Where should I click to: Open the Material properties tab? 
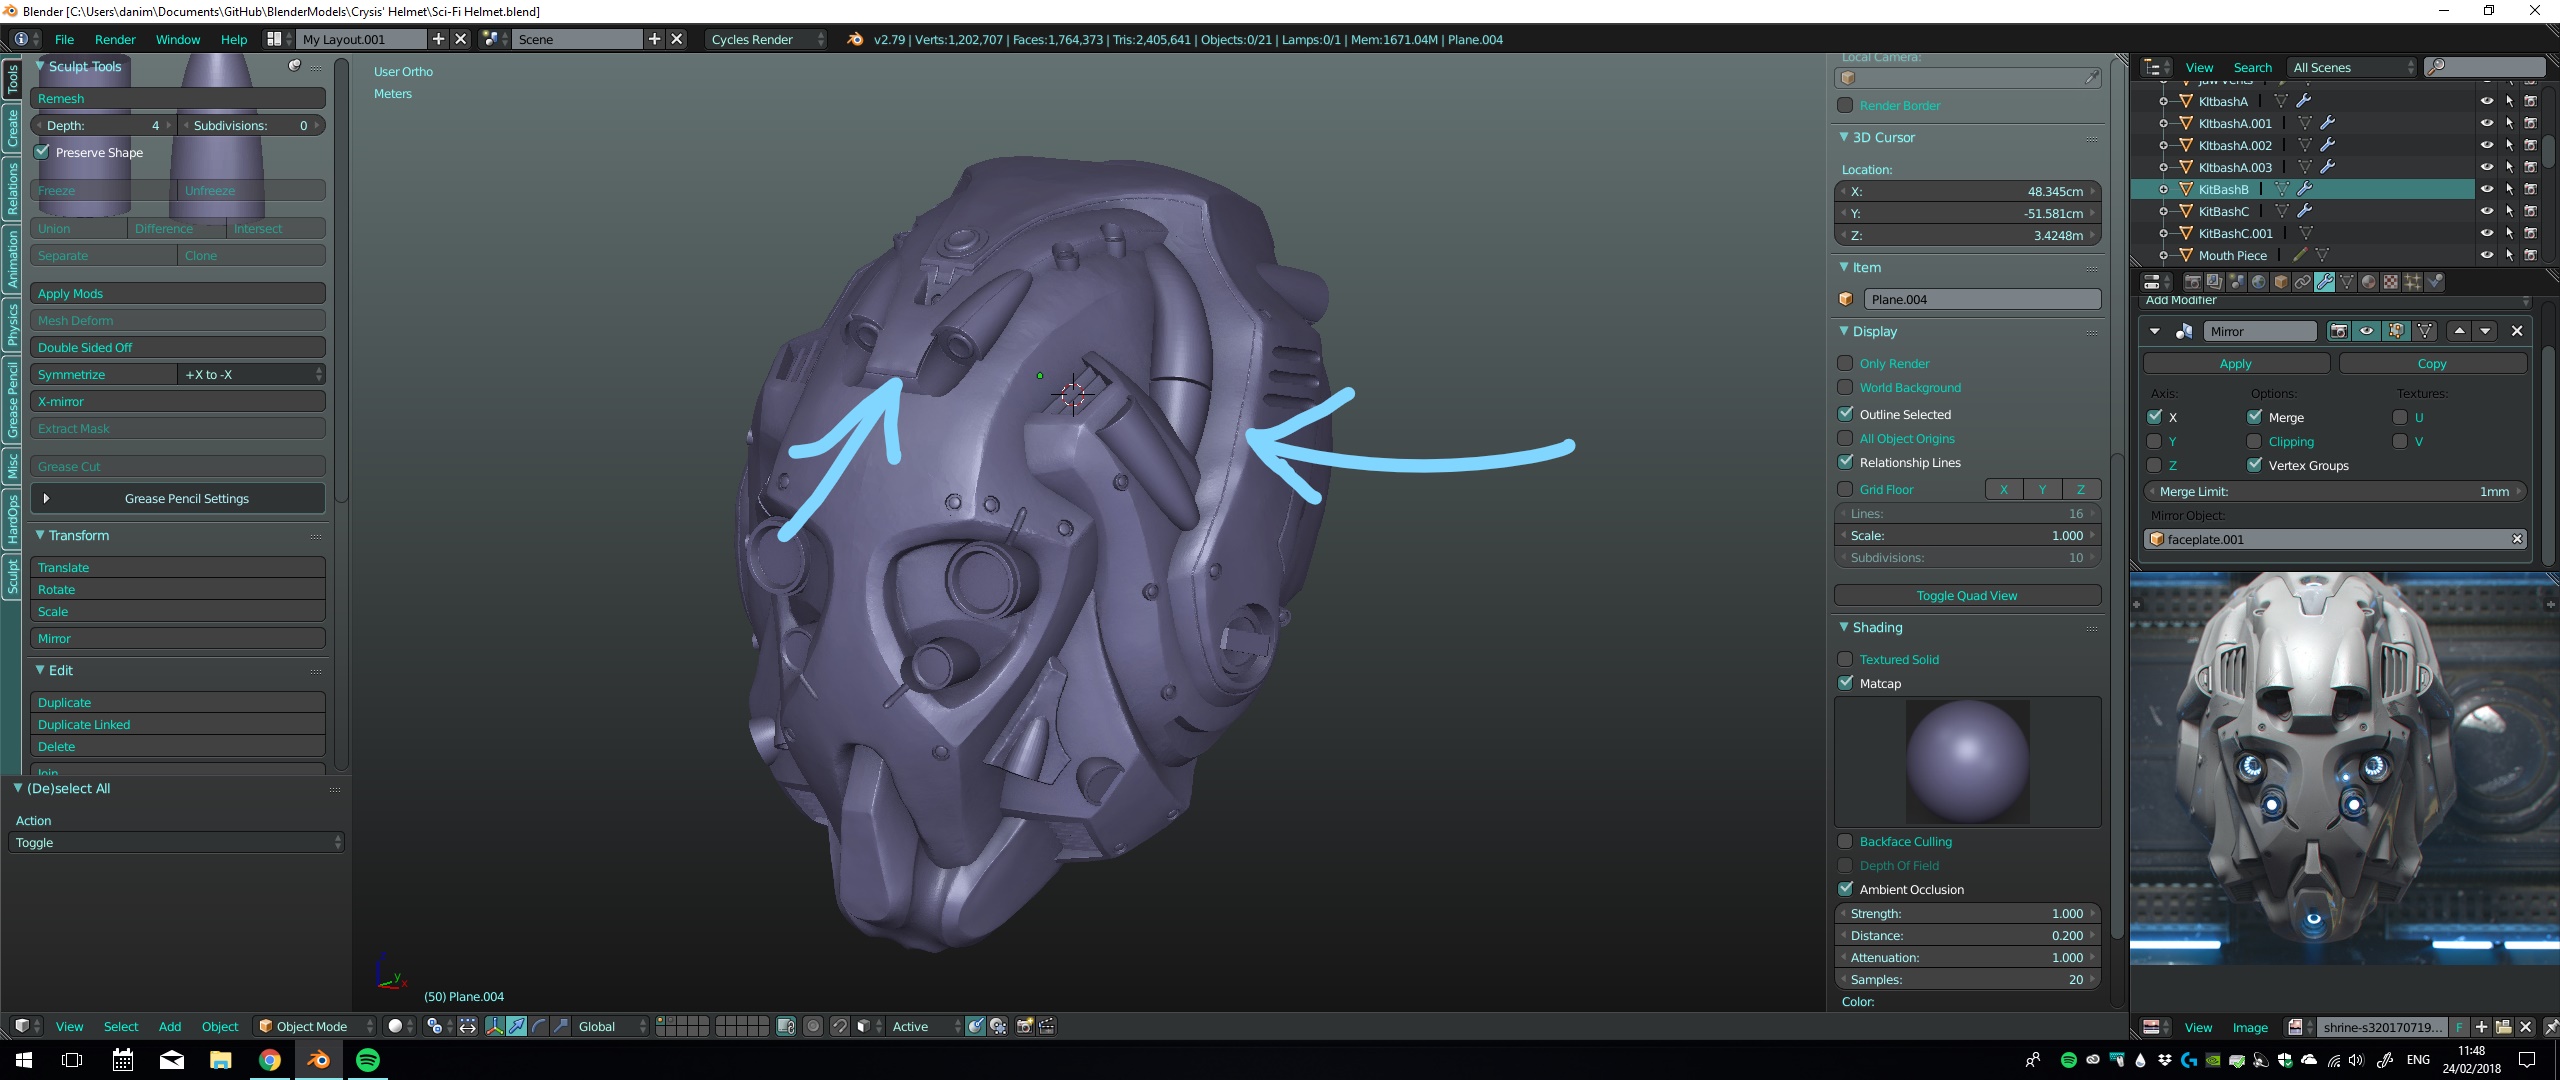[2369, 282]
